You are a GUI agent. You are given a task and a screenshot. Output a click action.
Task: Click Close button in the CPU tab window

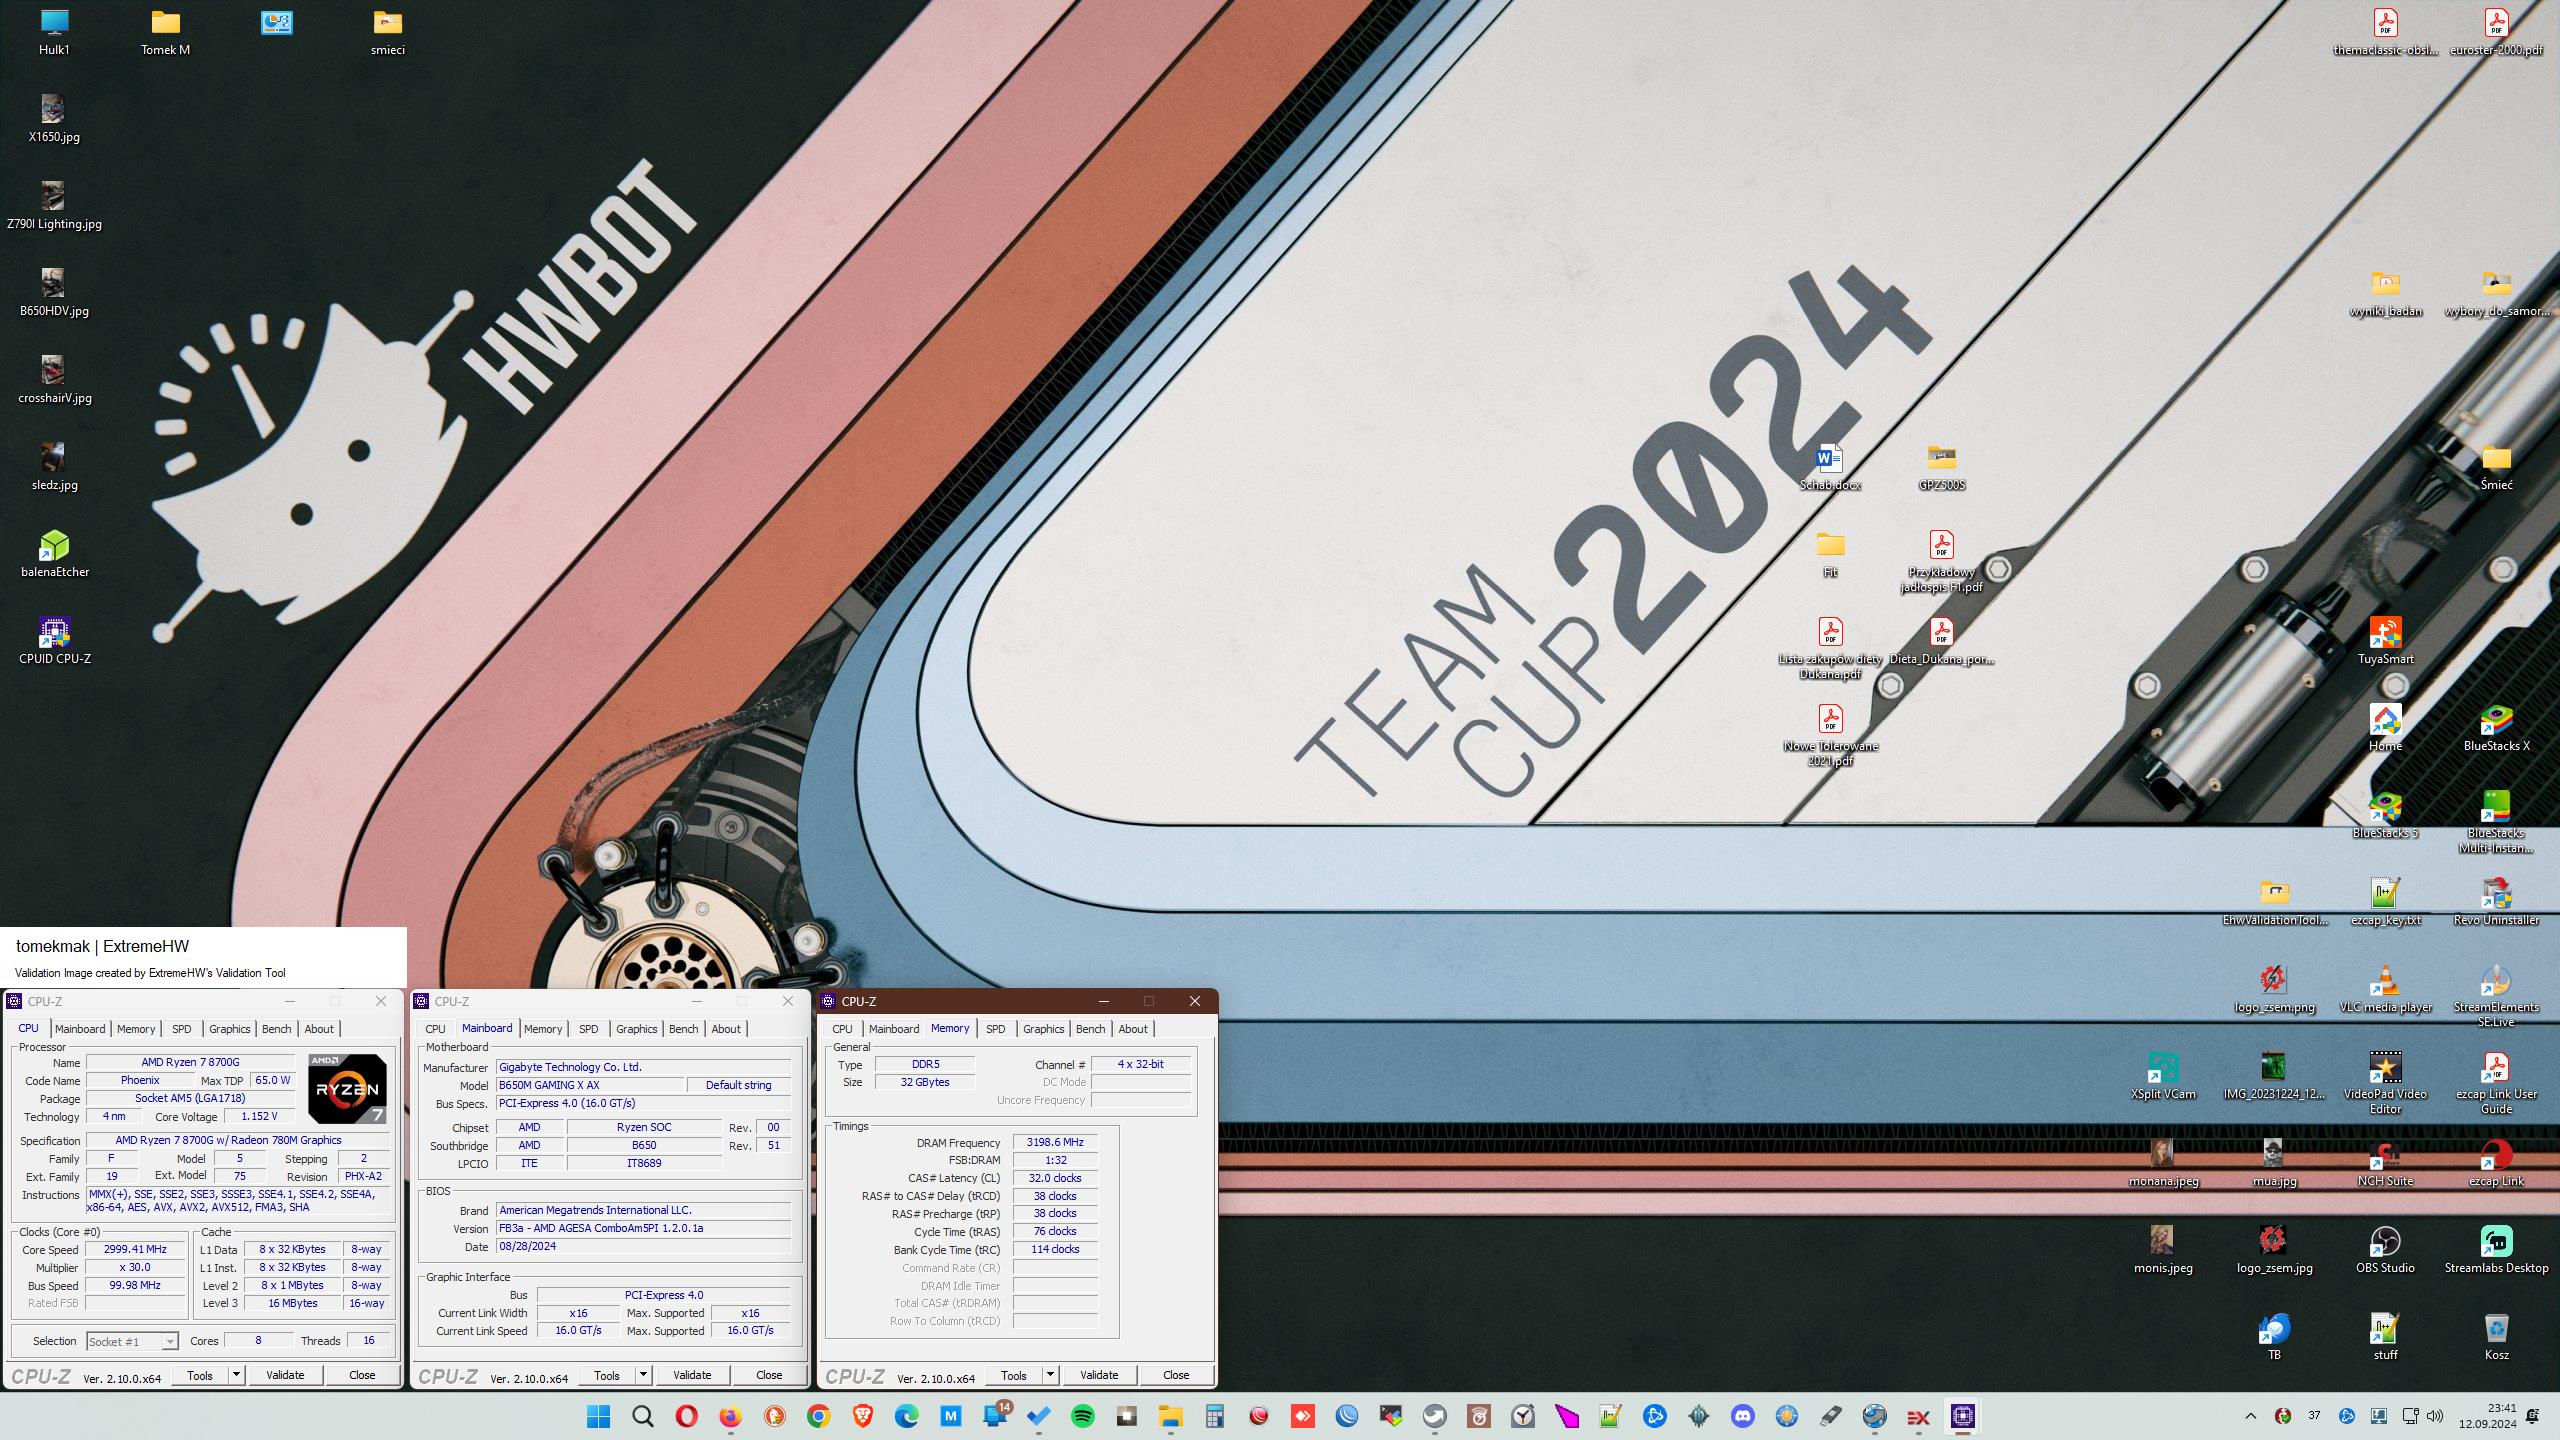coord(362,1375)
